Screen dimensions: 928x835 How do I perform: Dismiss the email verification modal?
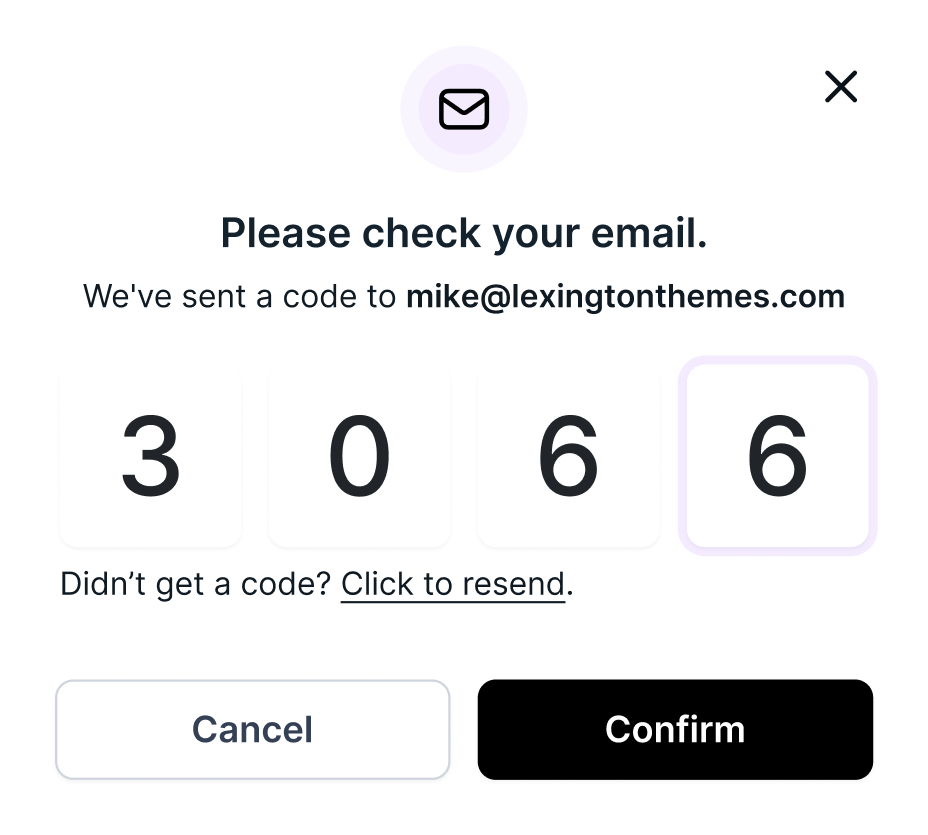(x=841, y=87)
